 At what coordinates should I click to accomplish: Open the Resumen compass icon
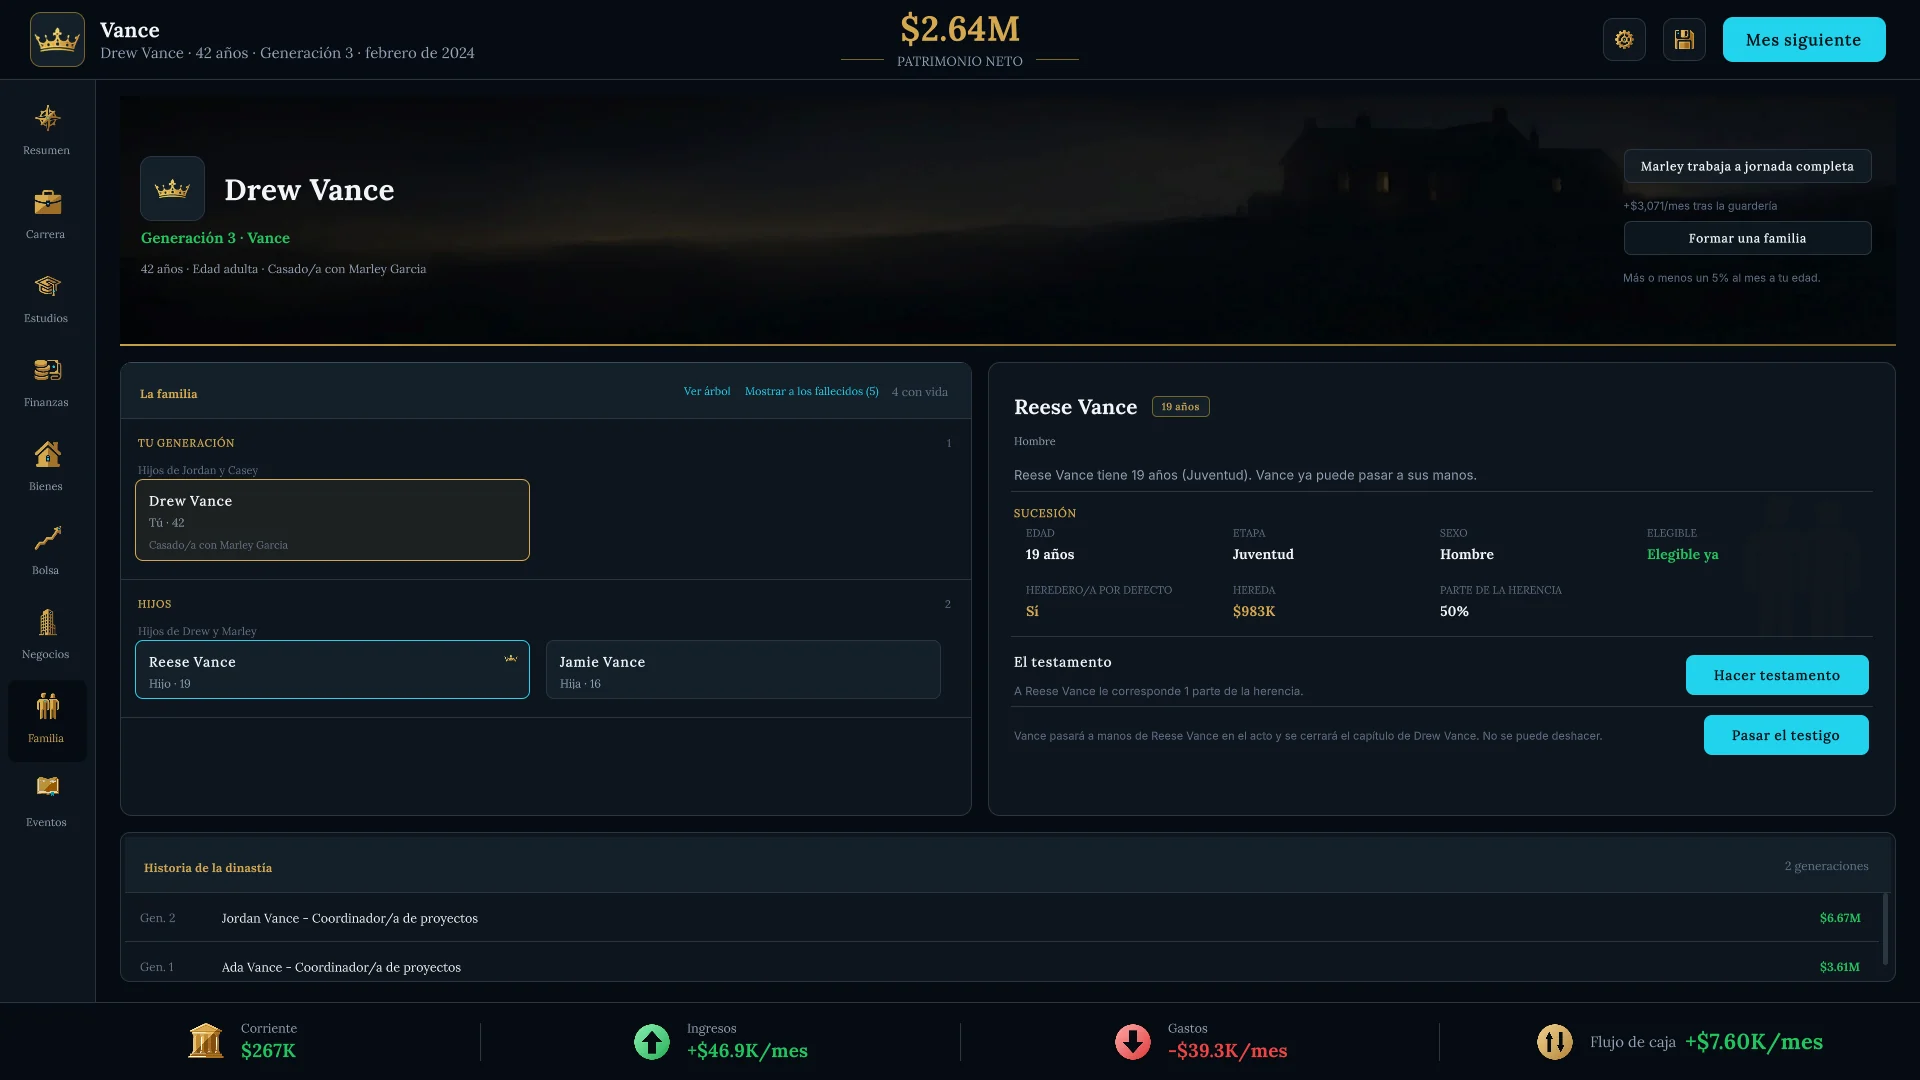click(x=47, y=119)
